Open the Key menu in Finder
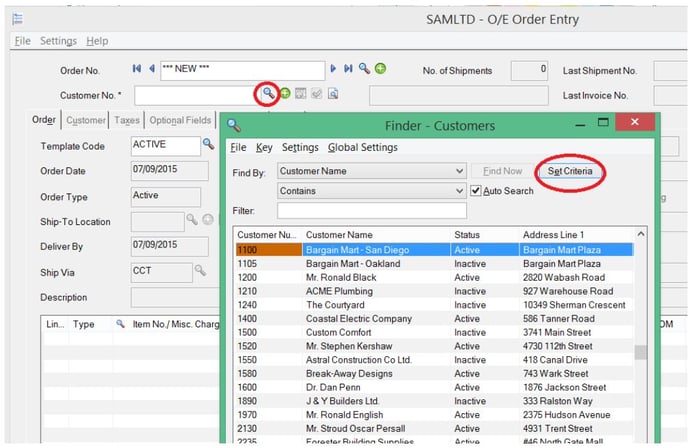 pyautogui.click(x=264, y=147)
